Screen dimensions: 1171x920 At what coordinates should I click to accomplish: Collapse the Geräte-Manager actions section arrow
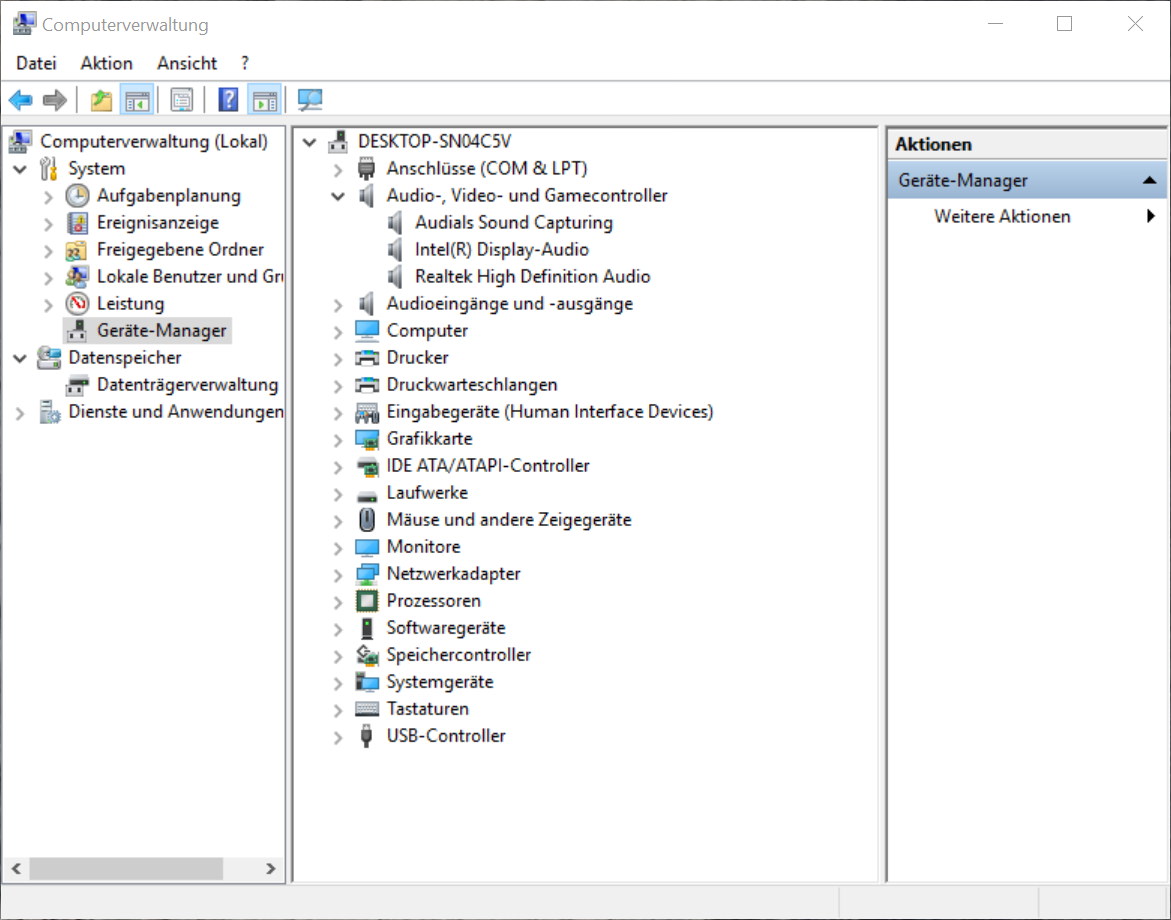(x=1149, y=181)
